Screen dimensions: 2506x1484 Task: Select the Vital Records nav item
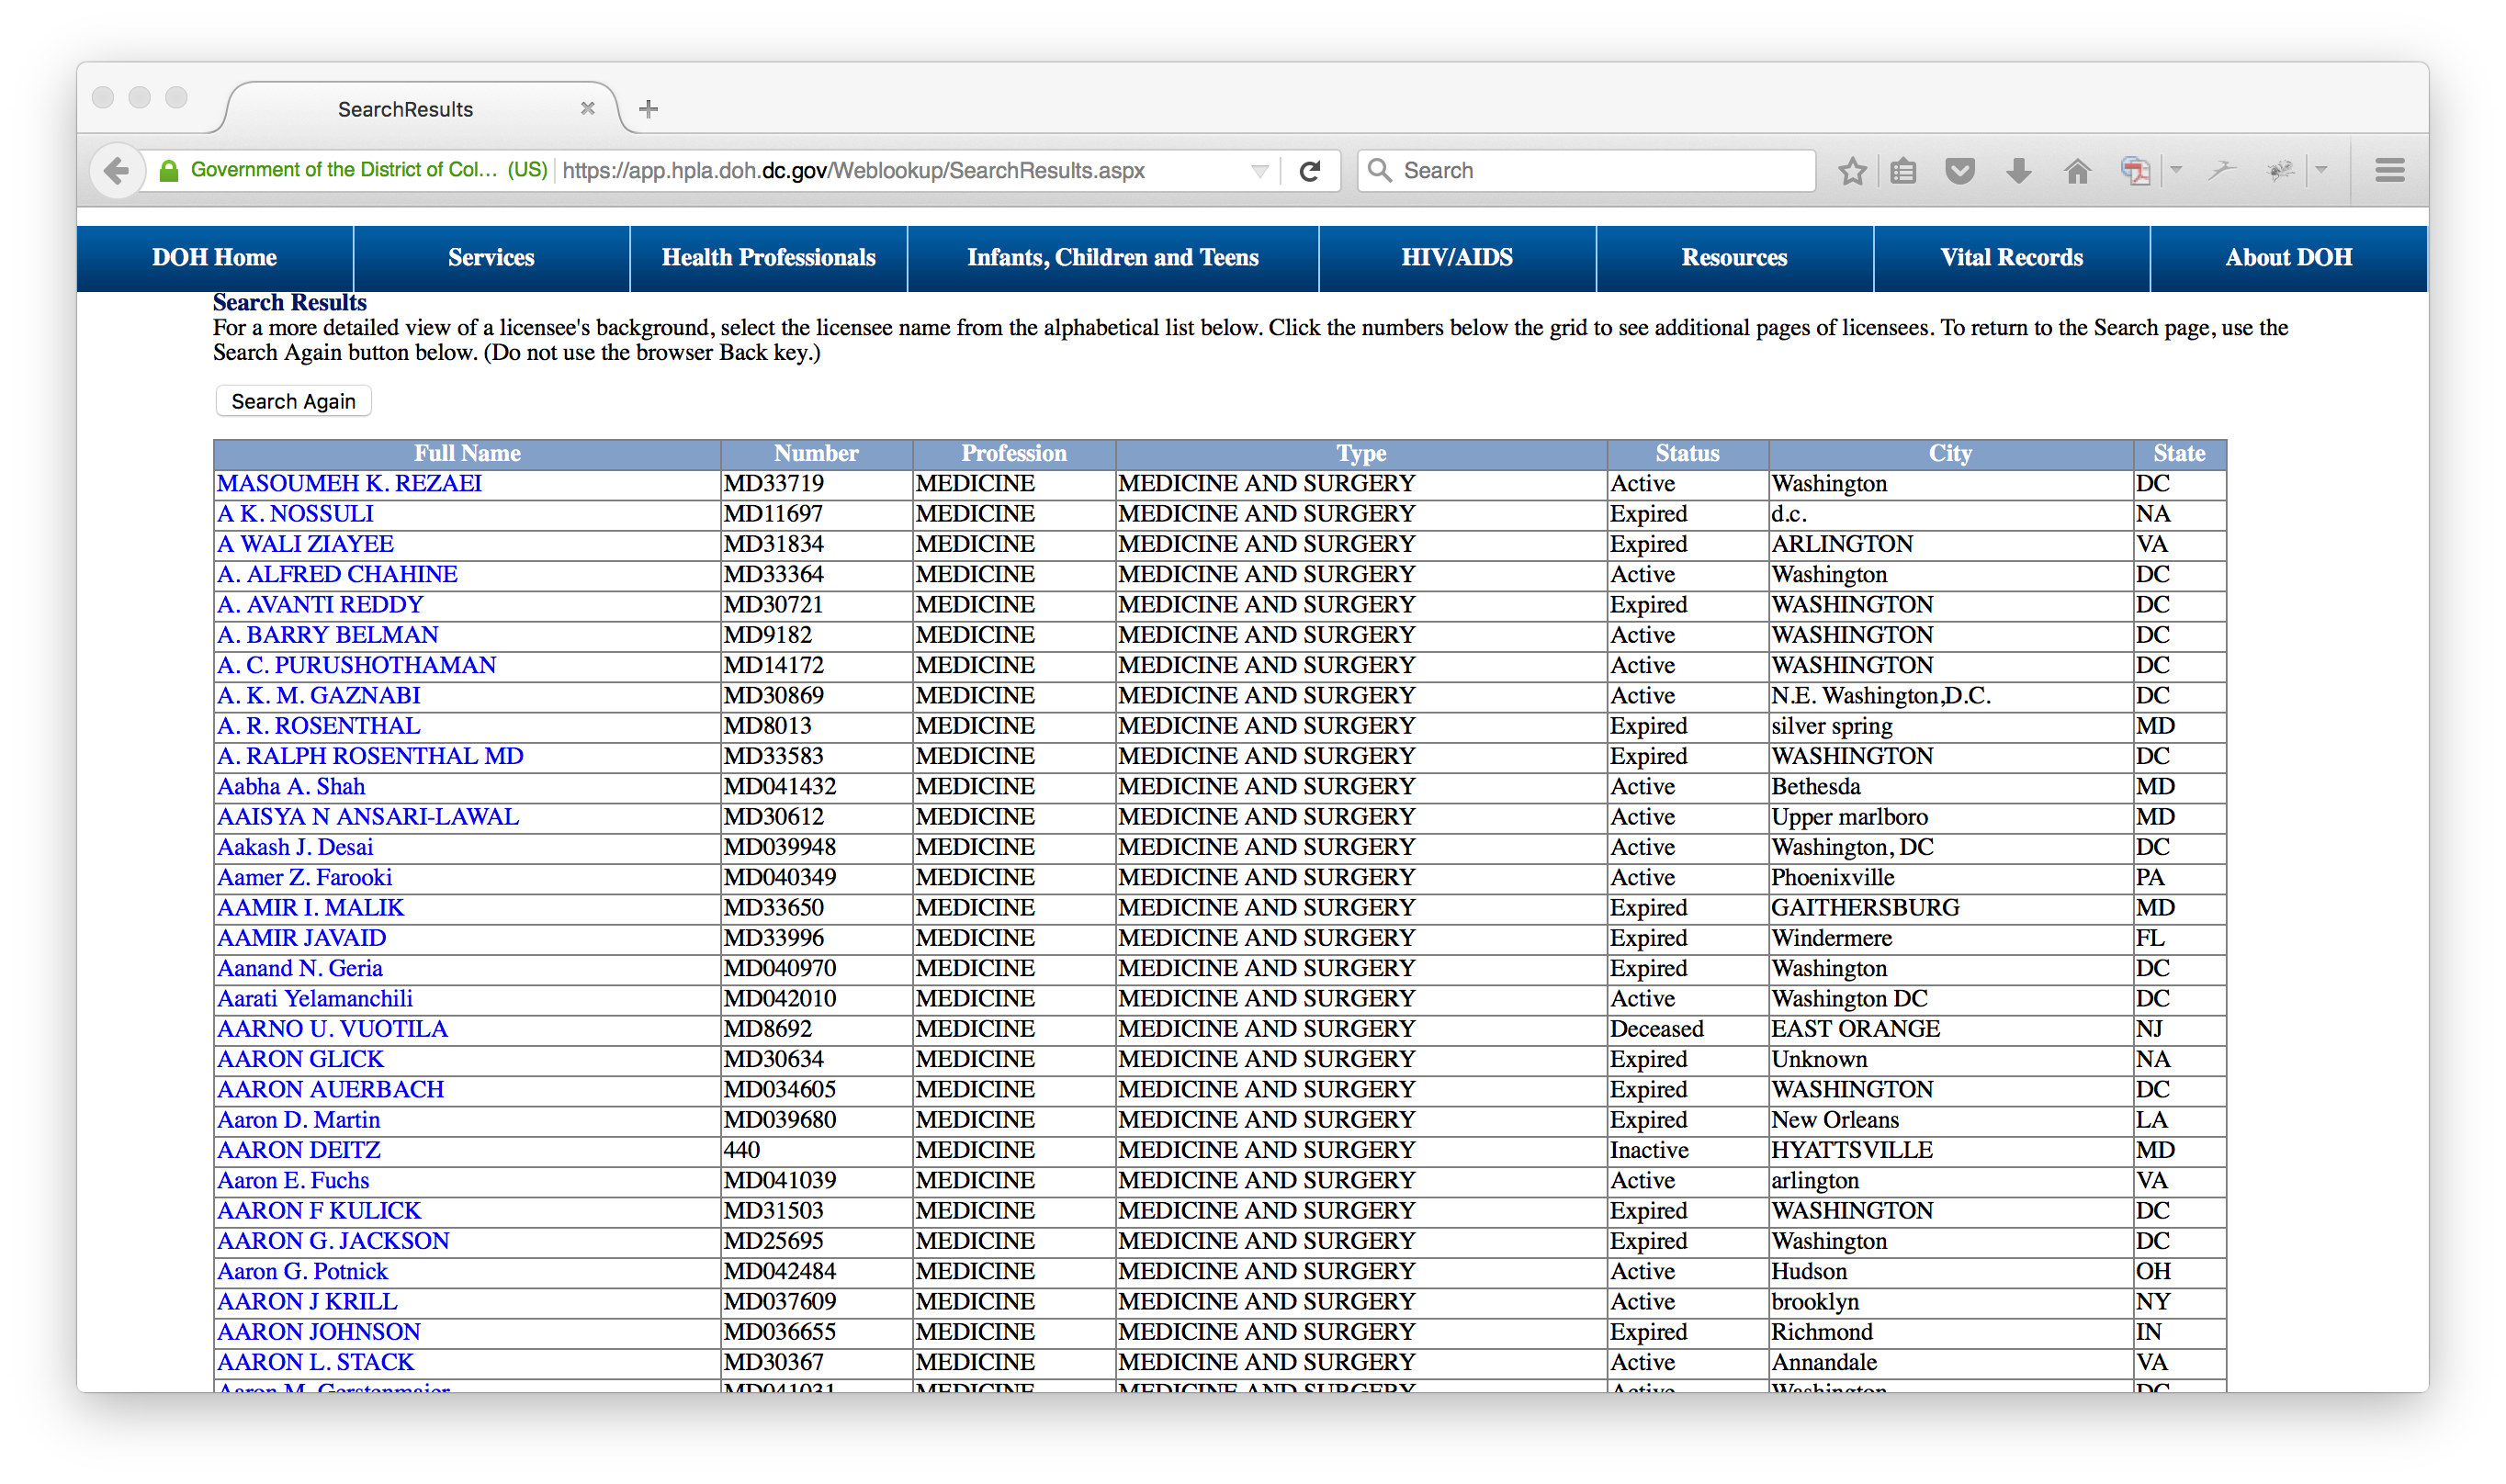click(2011, 258)
